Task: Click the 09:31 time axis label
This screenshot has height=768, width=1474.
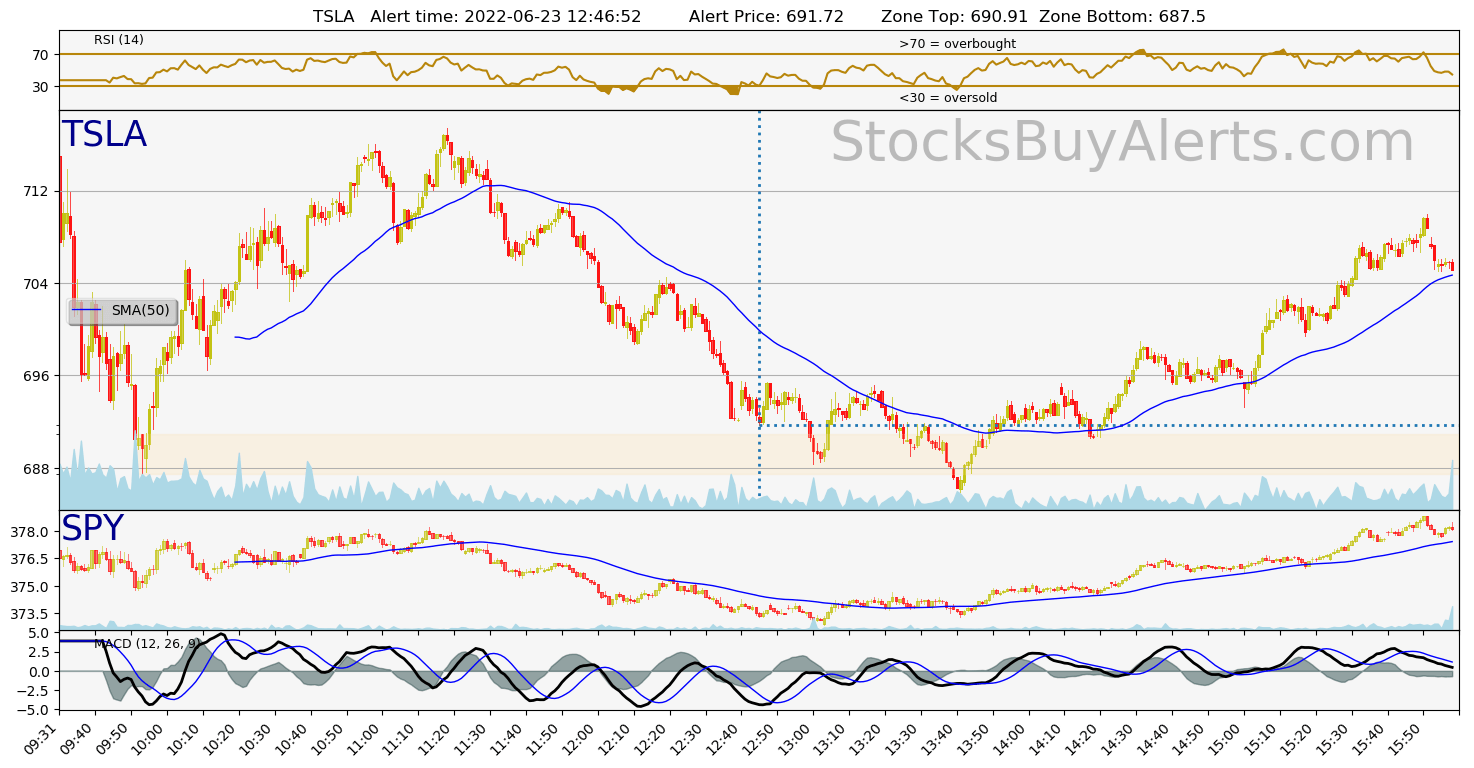Action: (44, 738)
